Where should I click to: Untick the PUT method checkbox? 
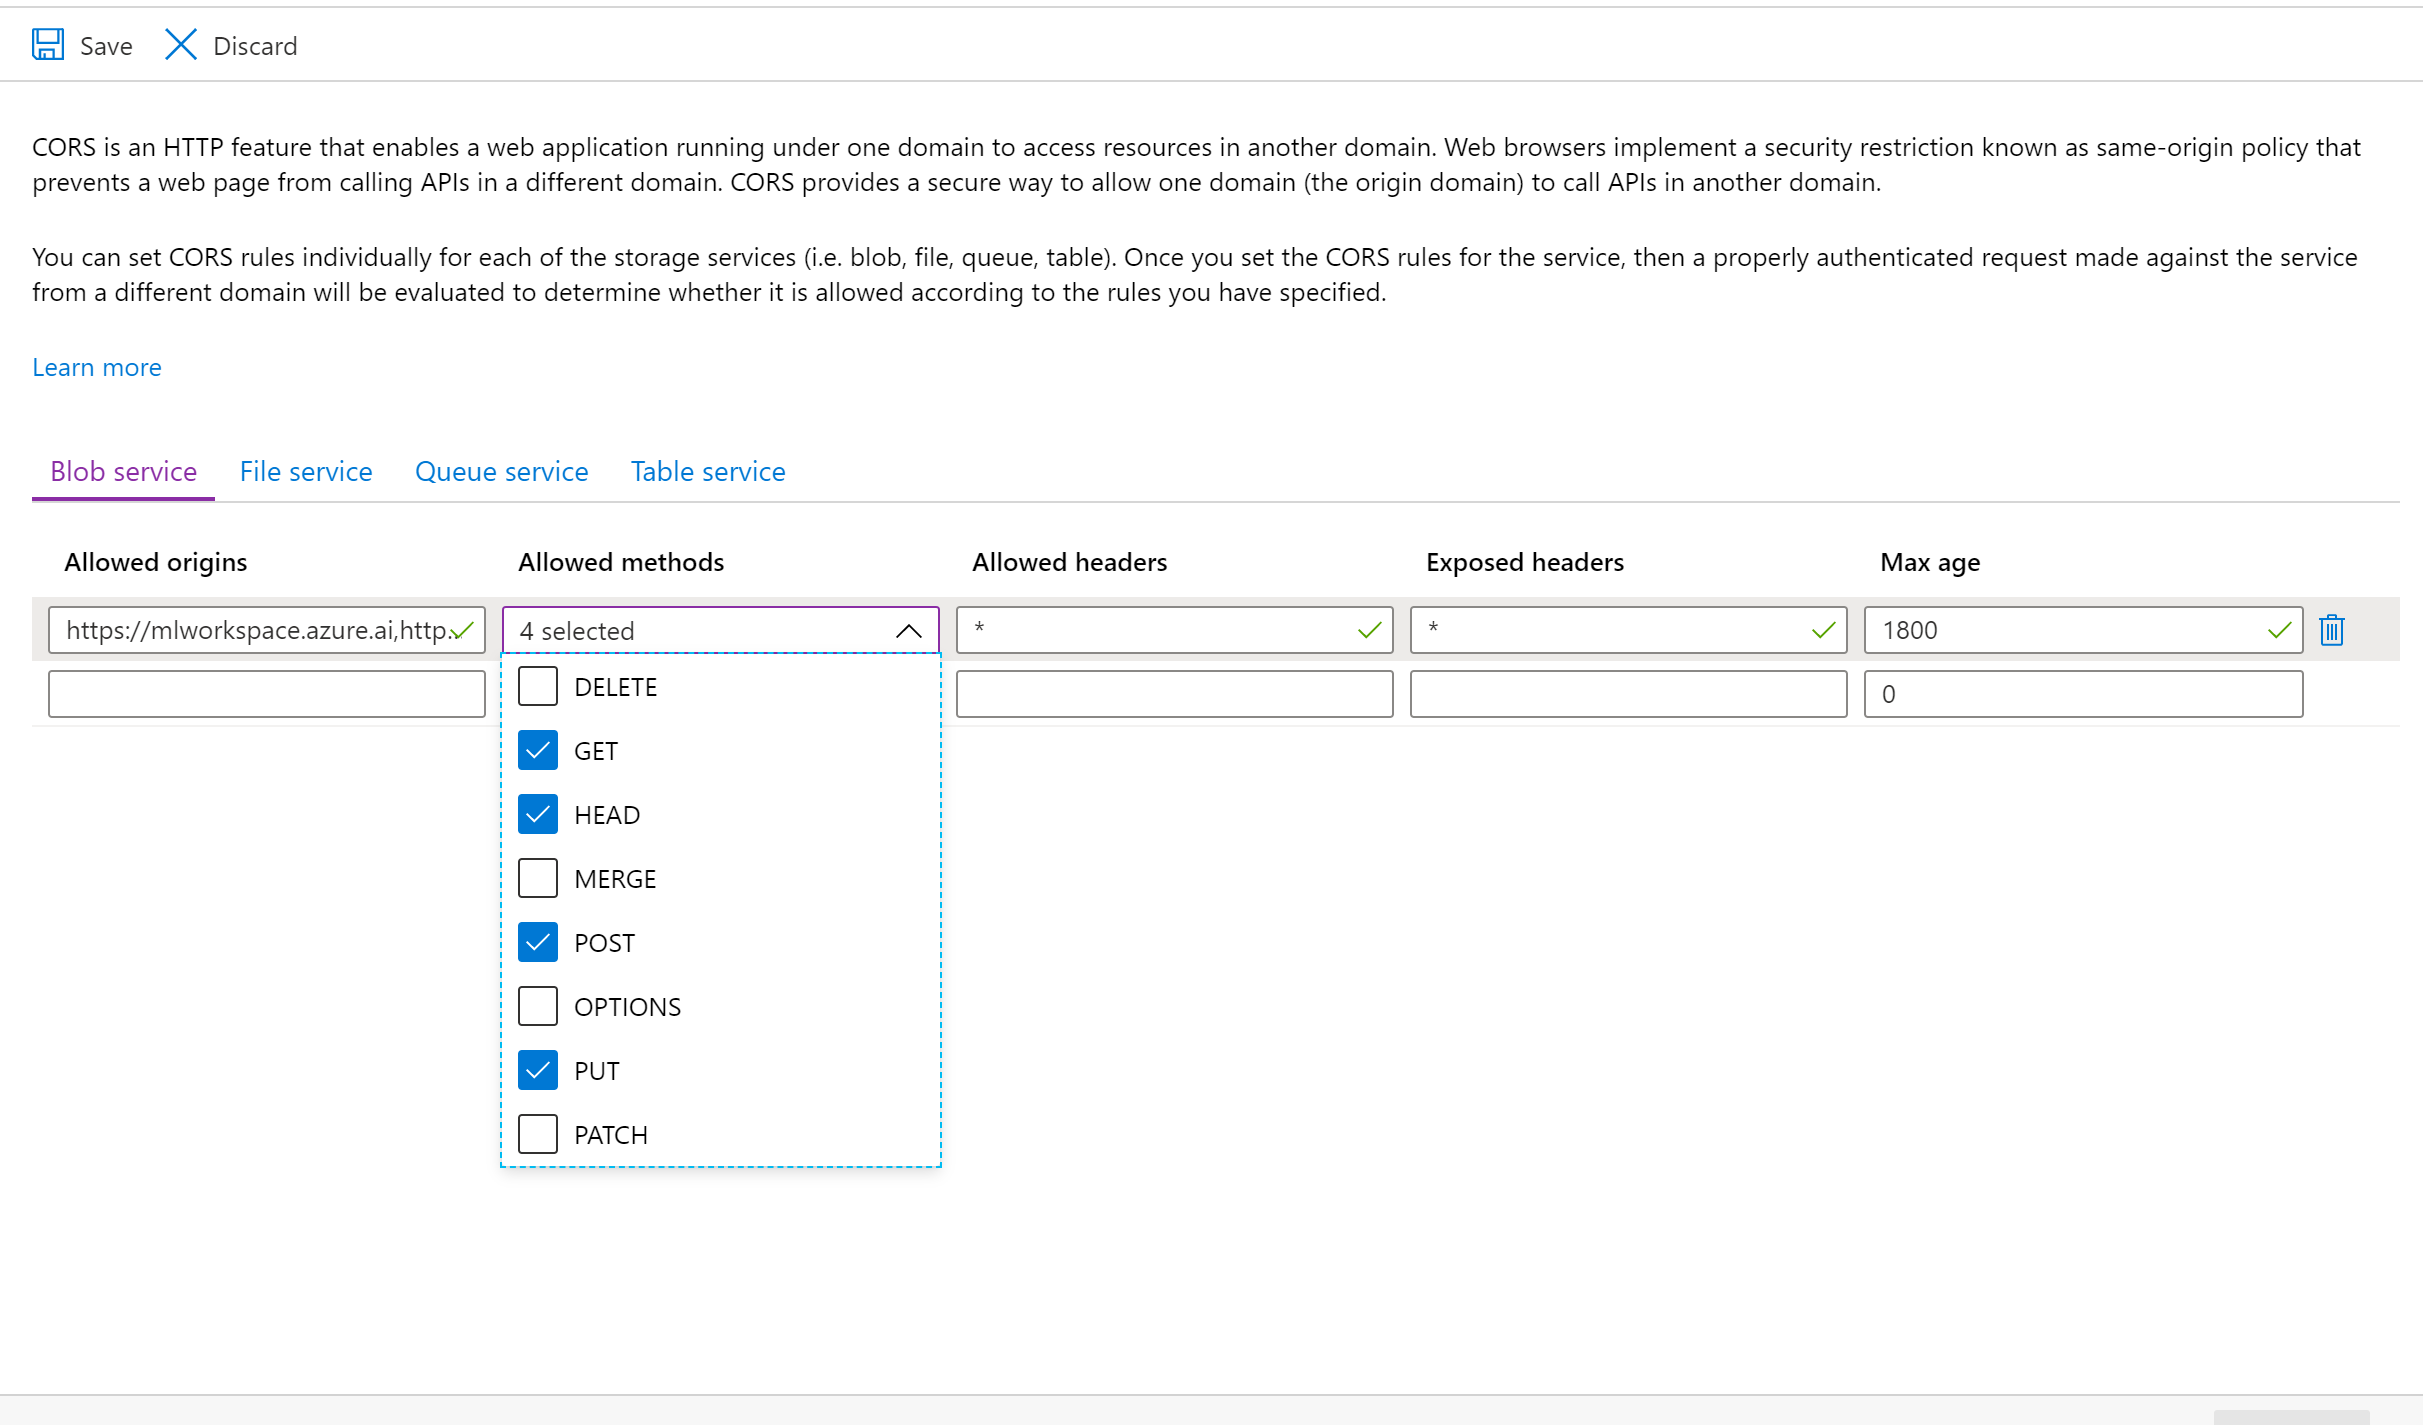click(x=538, y=1071)
